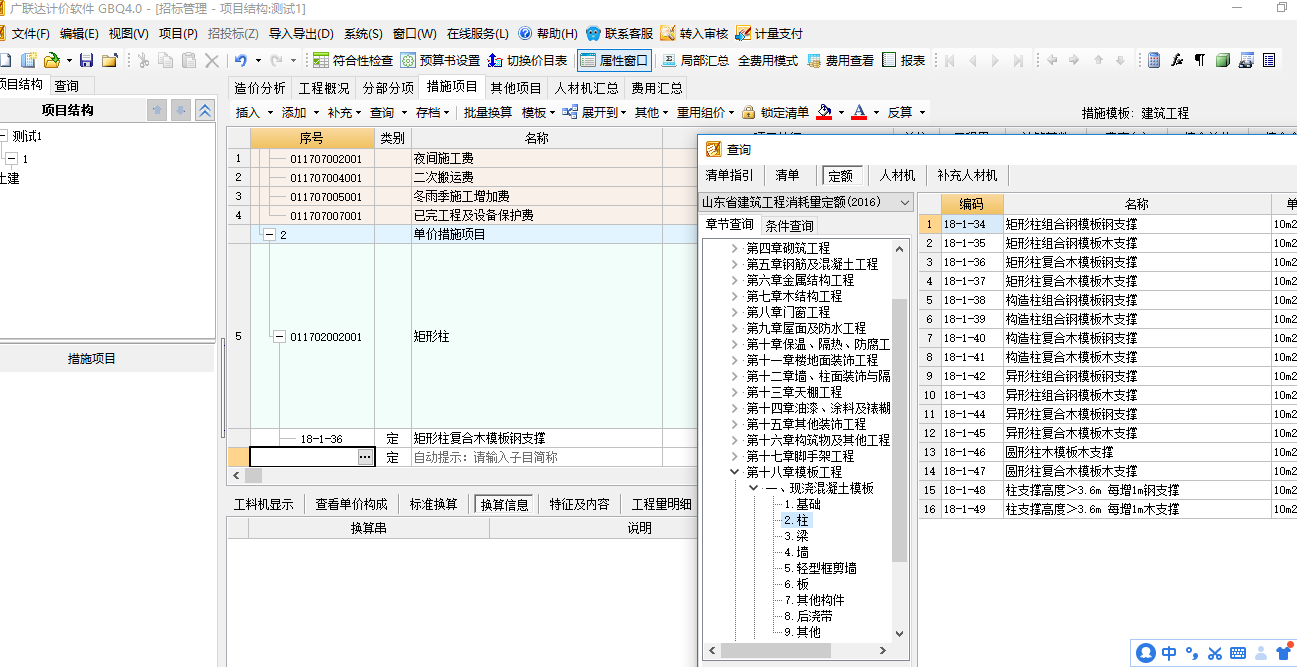Click the ellipsis button in empty code cell

(365, 456)
